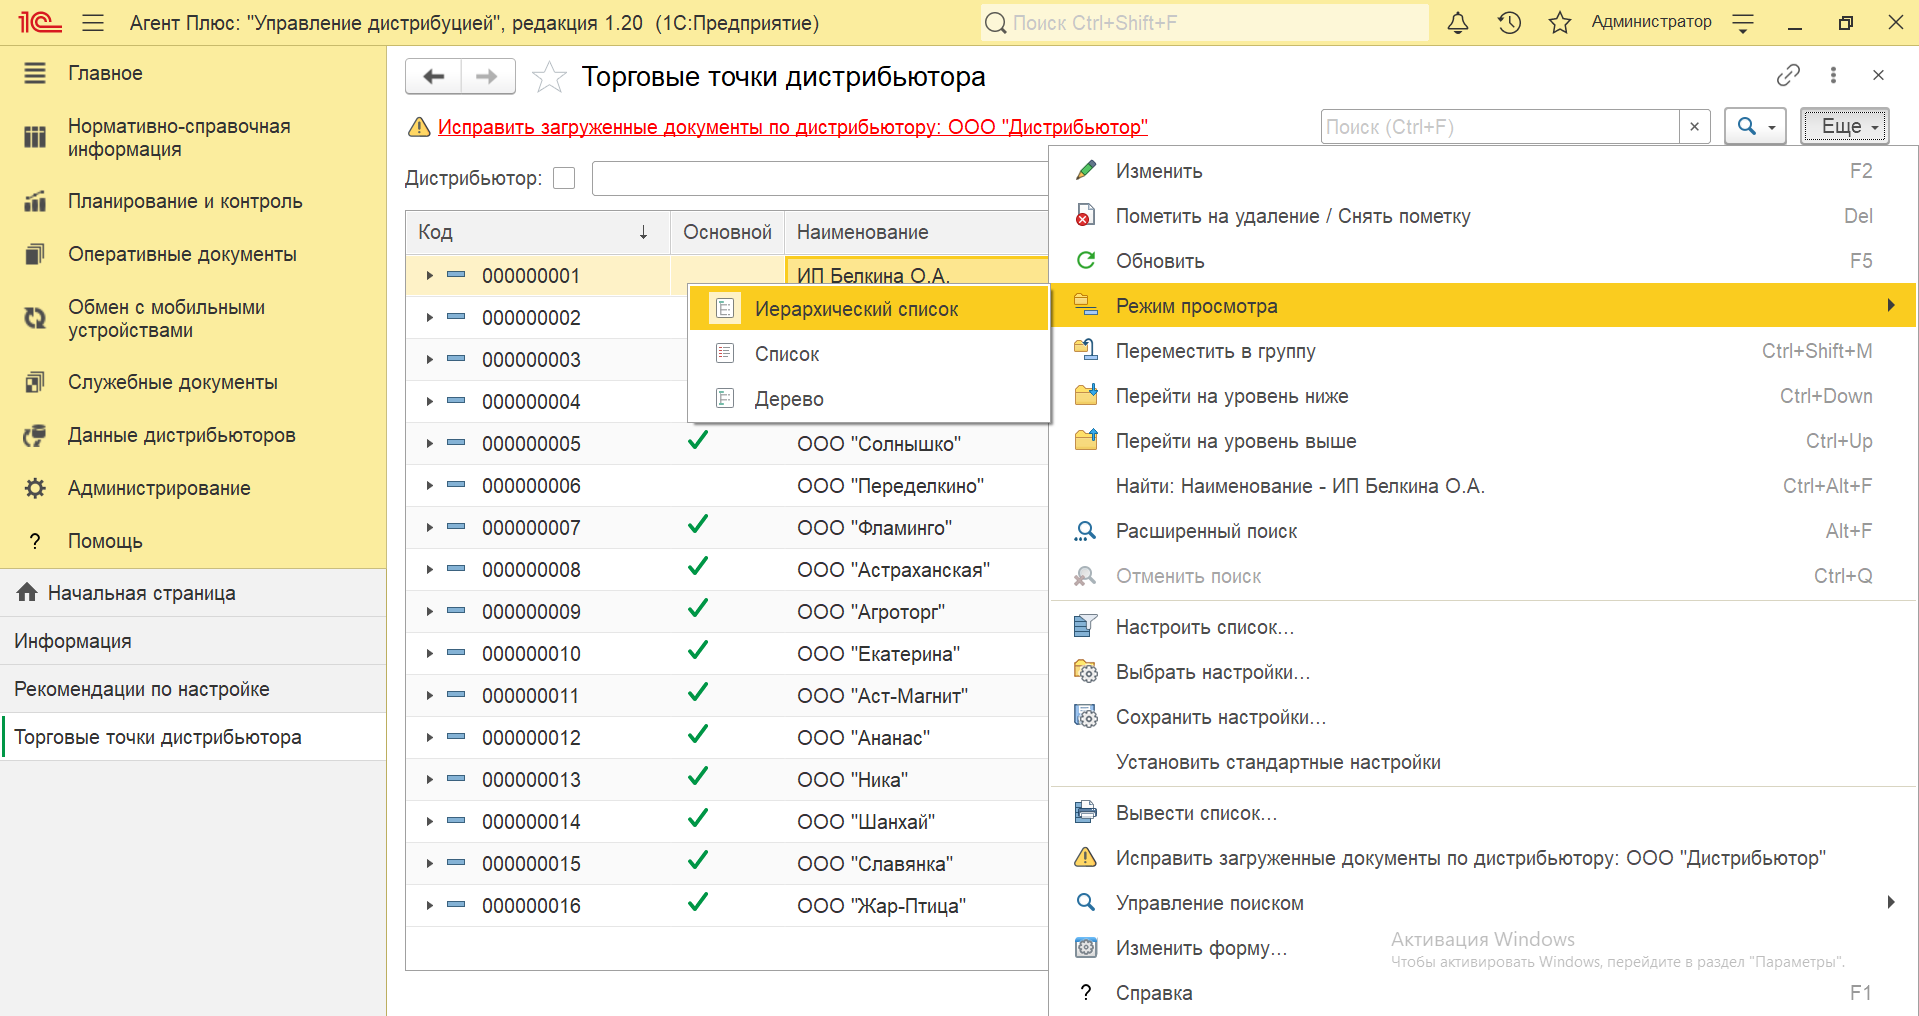Screen dimensions: 1919x1016
Task: Copy link to this form icon
Action: (x=1788, y=75)
